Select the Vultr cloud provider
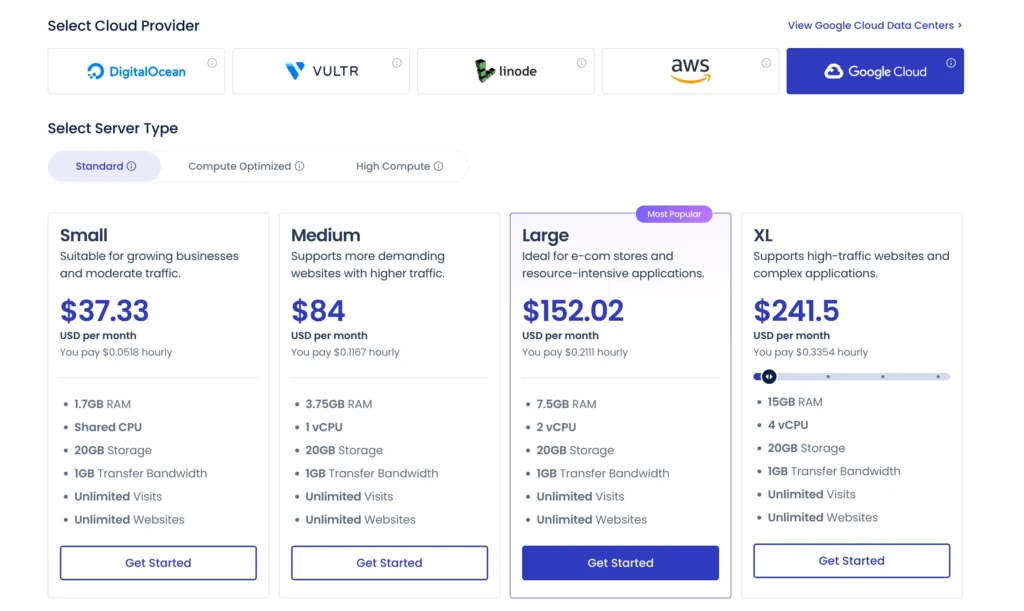Image resolution: width=1024 pixels, height=611 pixels. pos(321,70)
